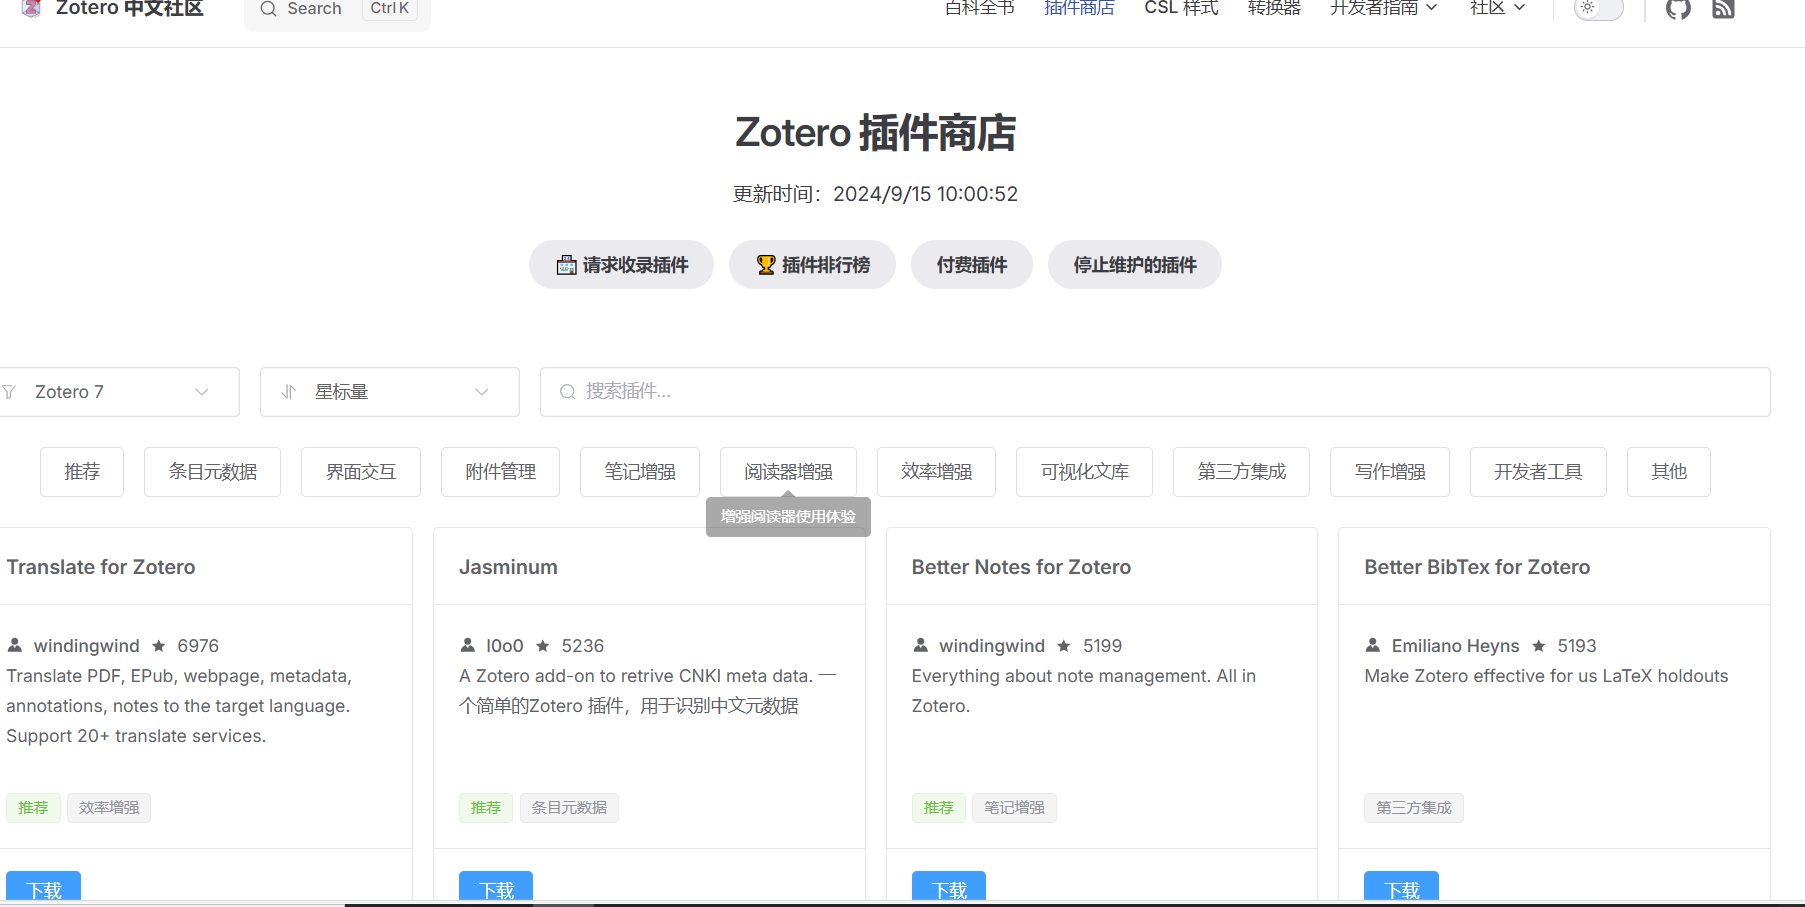Select the 开发者工具 category filter
Image resolution: width=1805 pixels, height=907 pixels.
[1538, 472]
